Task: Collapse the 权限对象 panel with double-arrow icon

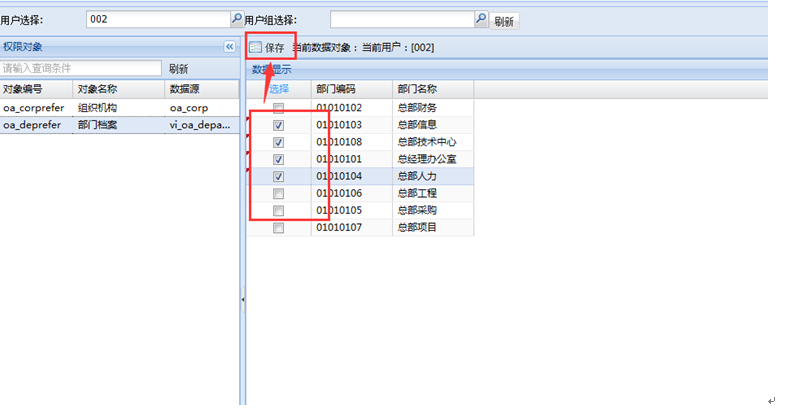Action: pyautogui.click(x=229, y=47)
